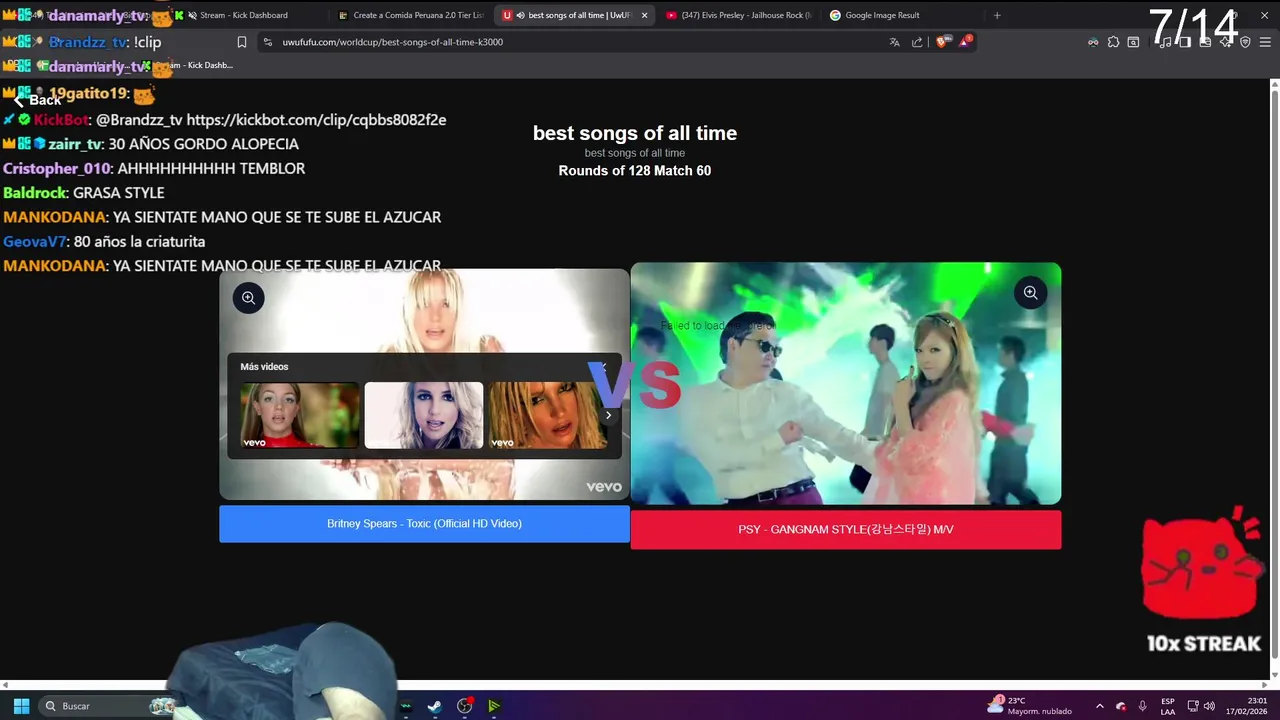Zoom into the Britney Spears image
The image size is (1280, 720).
(248, 298)
